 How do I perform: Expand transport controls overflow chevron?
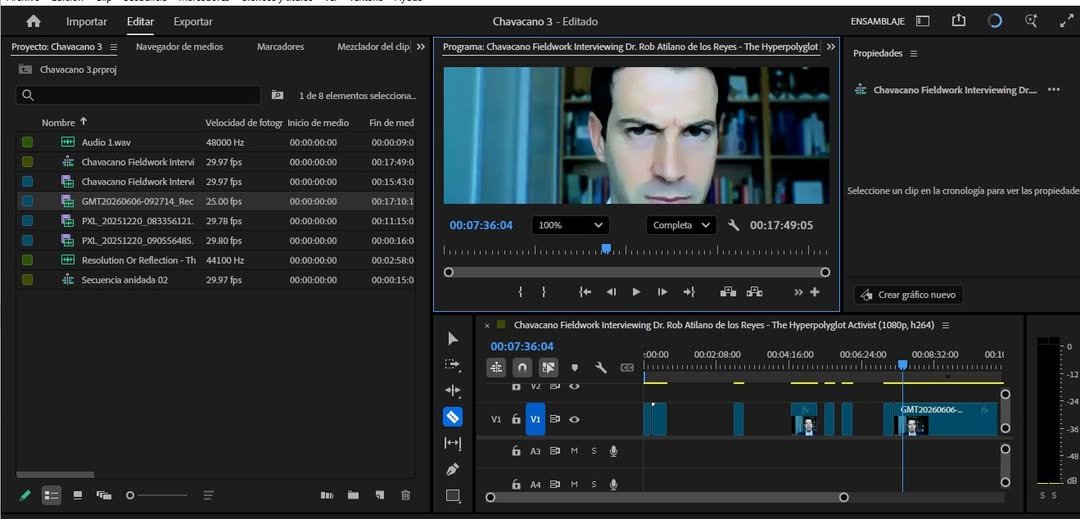tap(798, 292)
